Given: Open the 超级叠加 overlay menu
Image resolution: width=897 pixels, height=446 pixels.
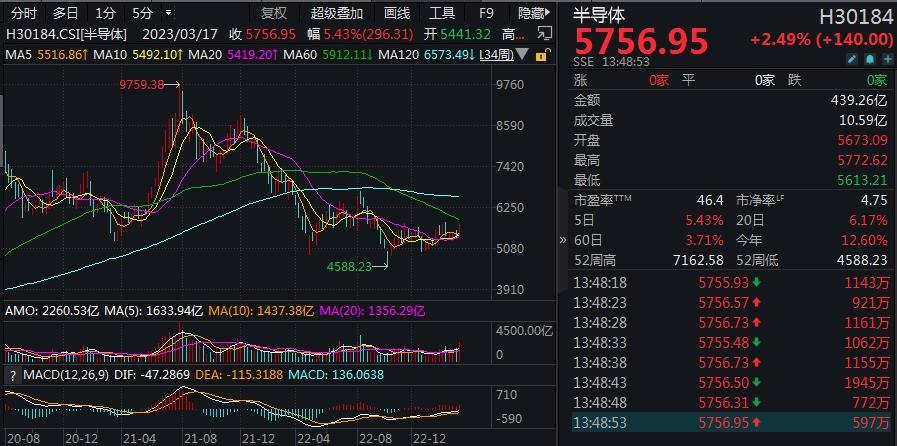Looking at the screenshot, I should 337,13.
